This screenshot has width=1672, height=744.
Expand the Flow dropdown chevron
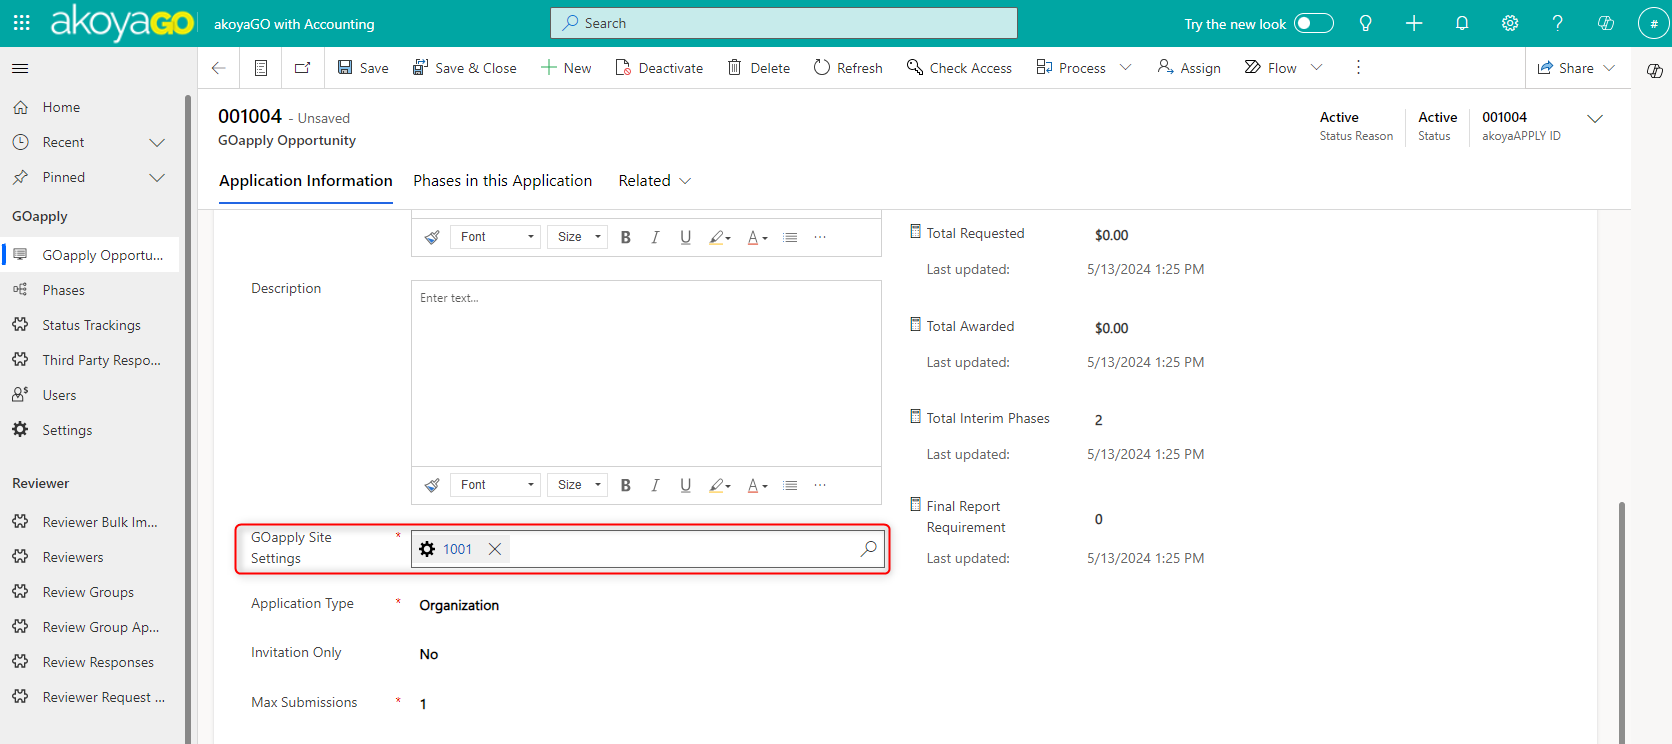(x=1317, y=68)
